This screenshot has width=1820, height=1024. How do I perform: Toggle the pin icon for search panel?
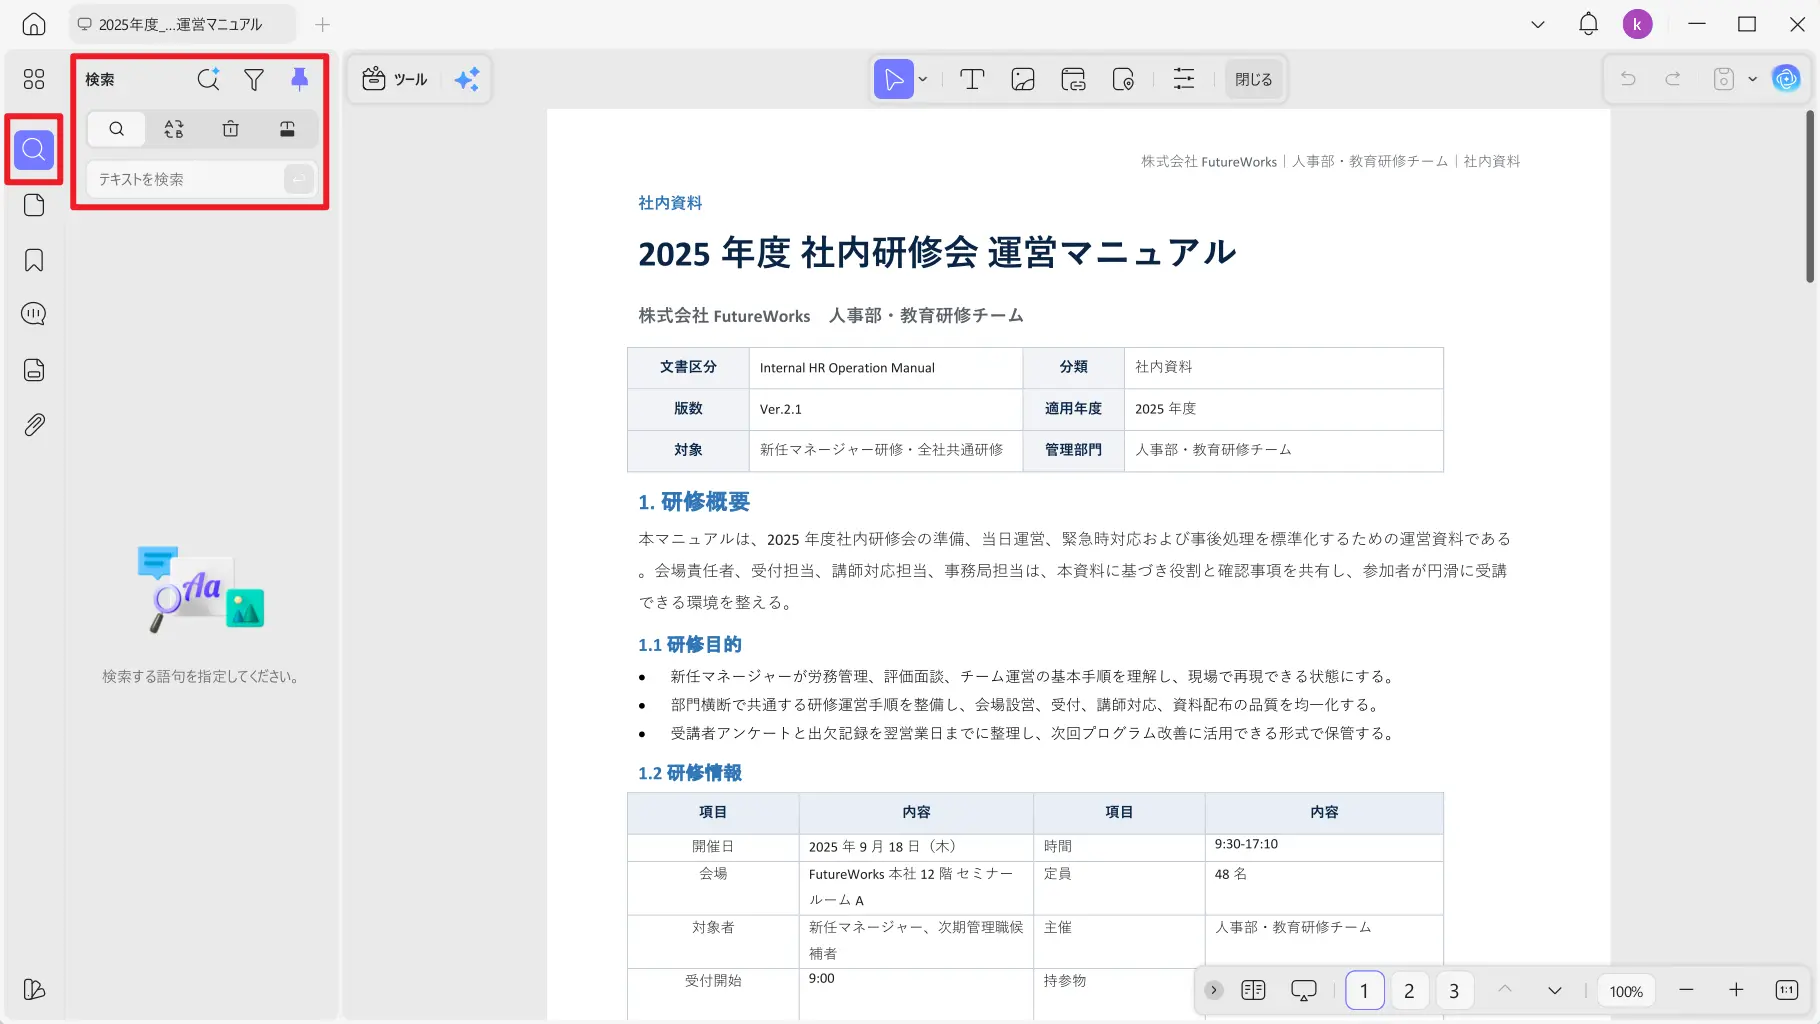pyautogui.click(x=299, y=79)
